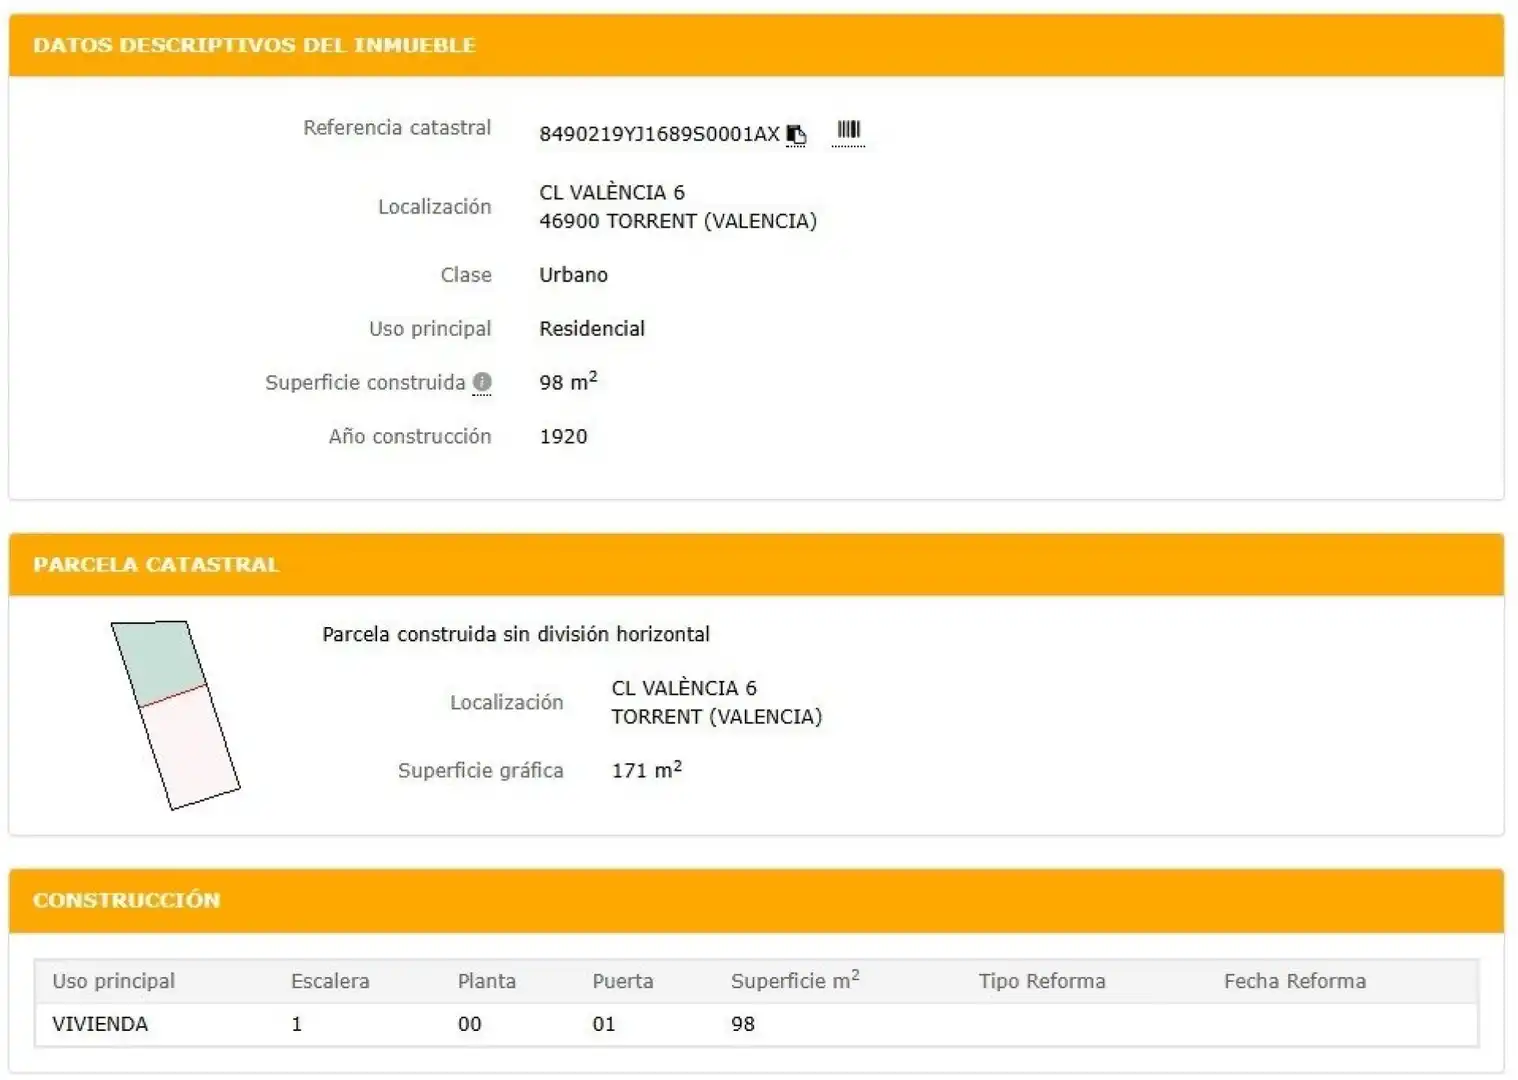1518x1080 pixels.
Task: Click the Superficie m² column header
Action: pos(795,980)
